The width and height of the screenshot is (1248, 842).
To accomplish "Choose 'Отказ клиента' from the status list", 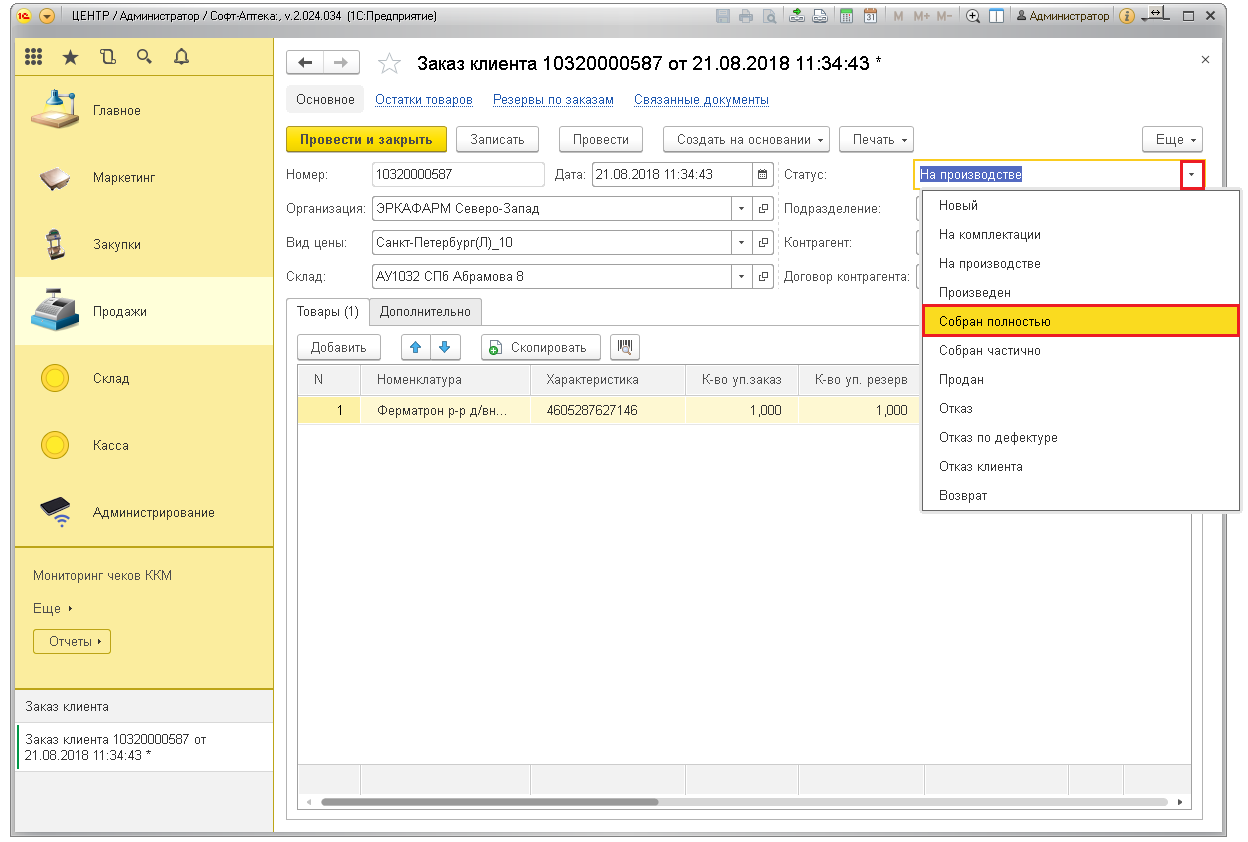I will [x=980, y=466].
